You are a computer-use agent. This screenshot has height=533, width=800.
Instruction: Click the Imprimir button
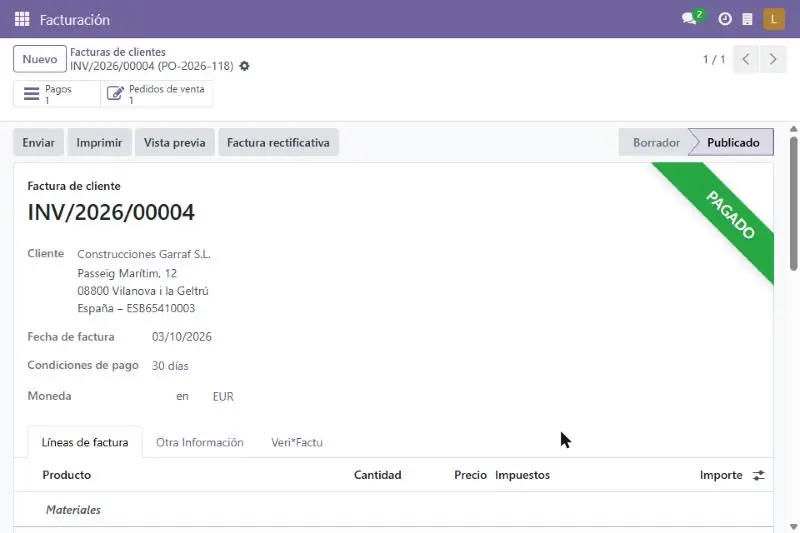coord(99,142)
